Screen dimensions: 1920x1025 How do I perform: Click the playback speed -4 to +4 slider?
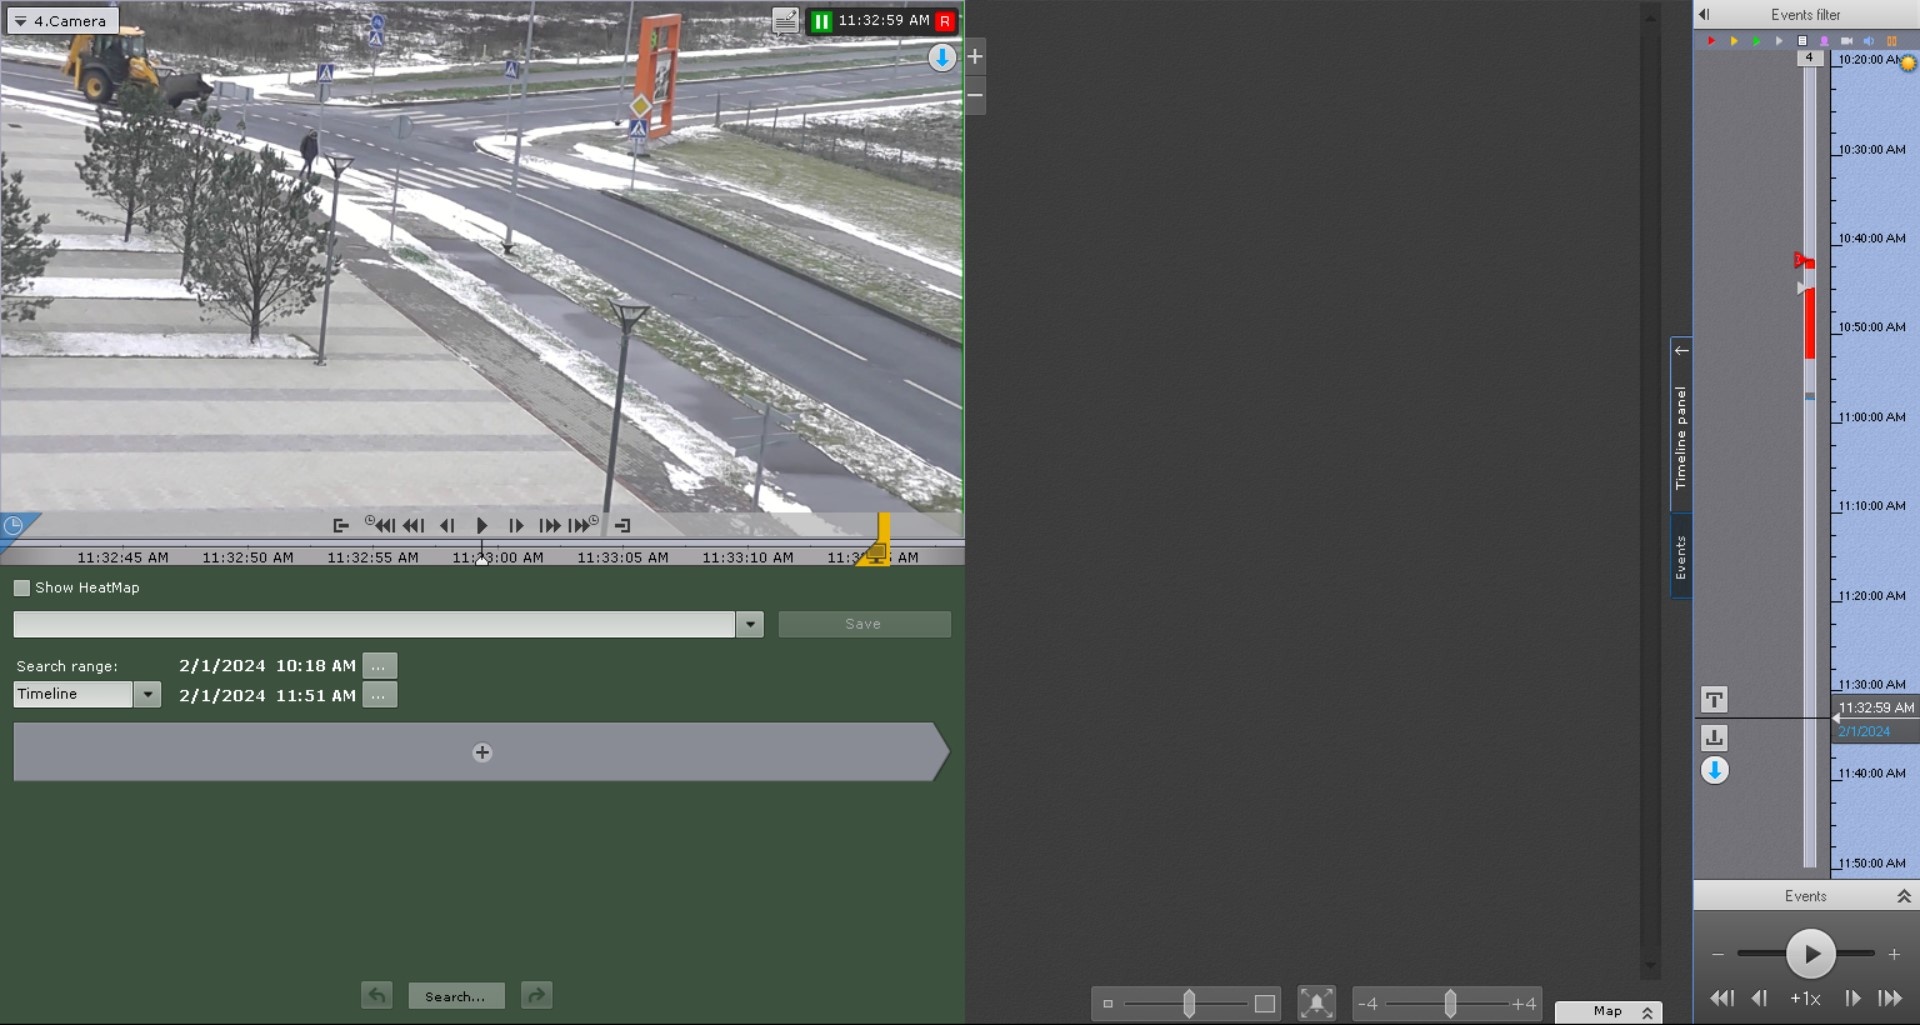pyautogui.click(x=1449, y=1003)
